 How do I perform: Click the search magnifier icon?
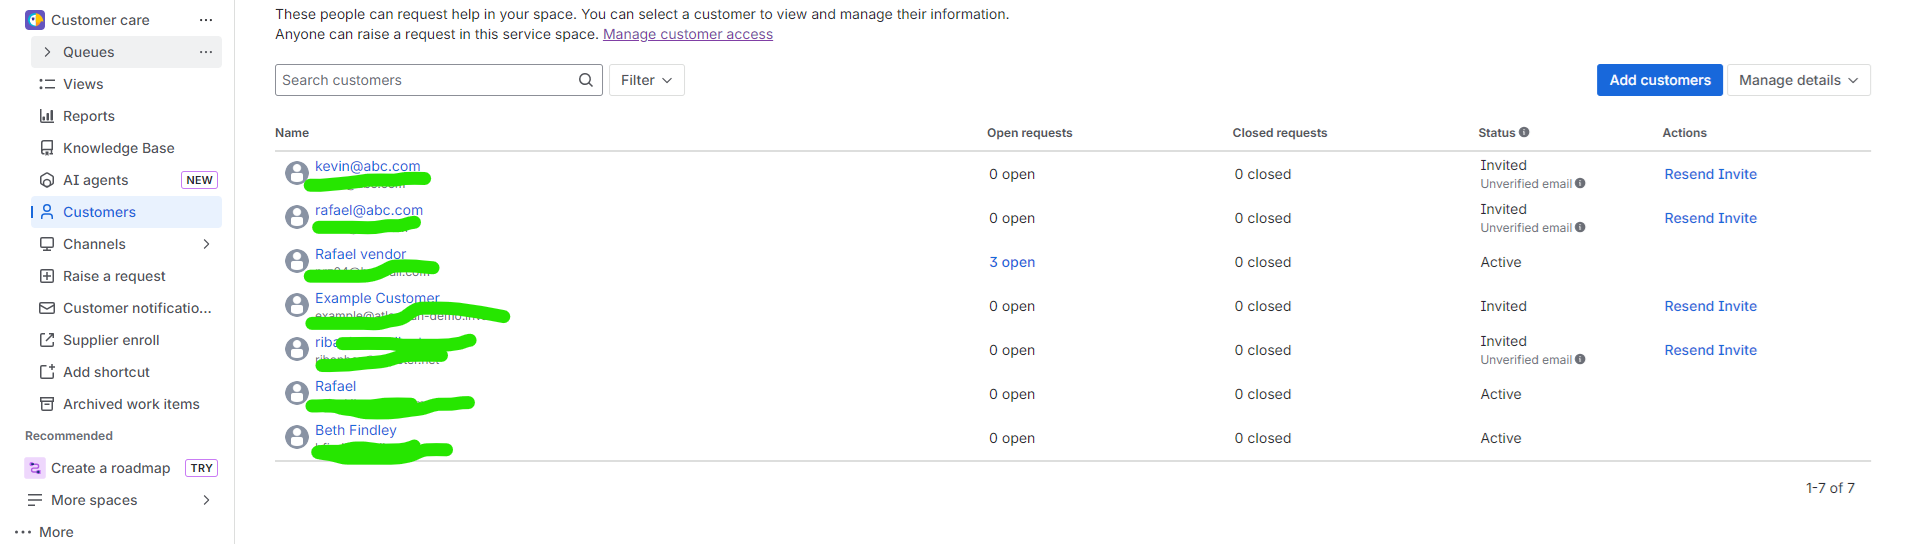tap(586, 80)
